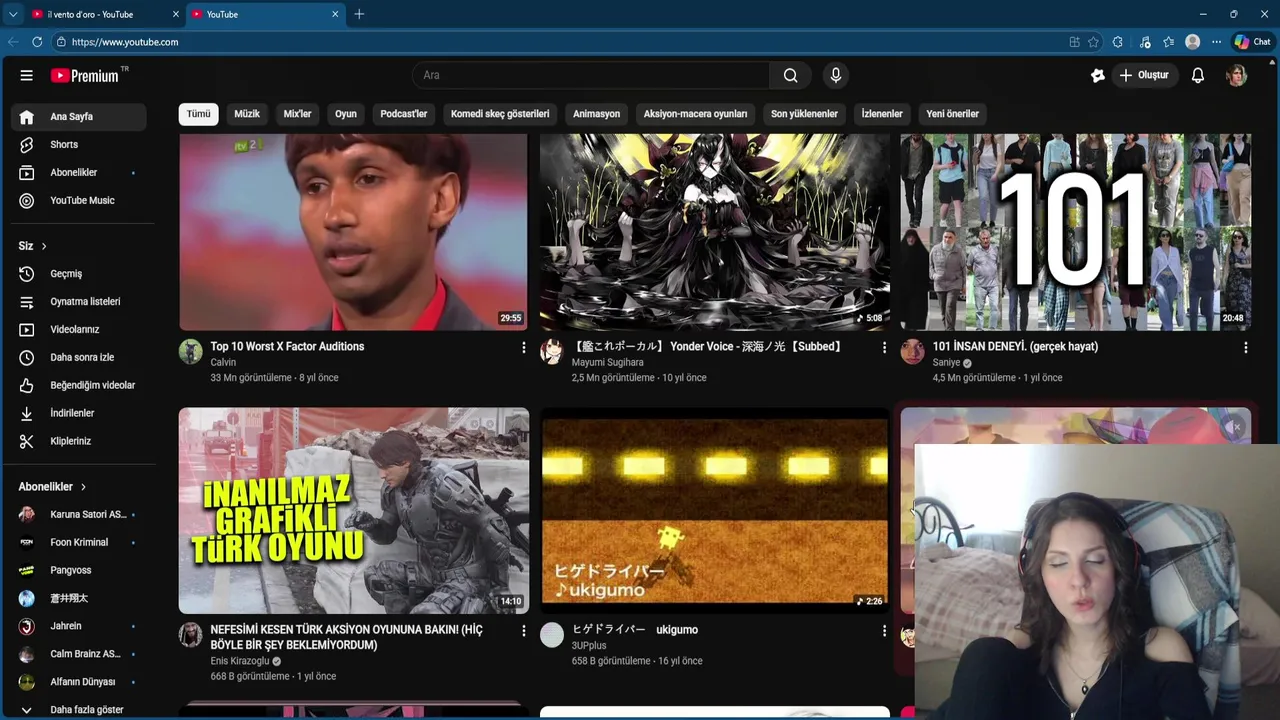Select the Müzik filter chip

pyautogui.click(x=247, y=114)
